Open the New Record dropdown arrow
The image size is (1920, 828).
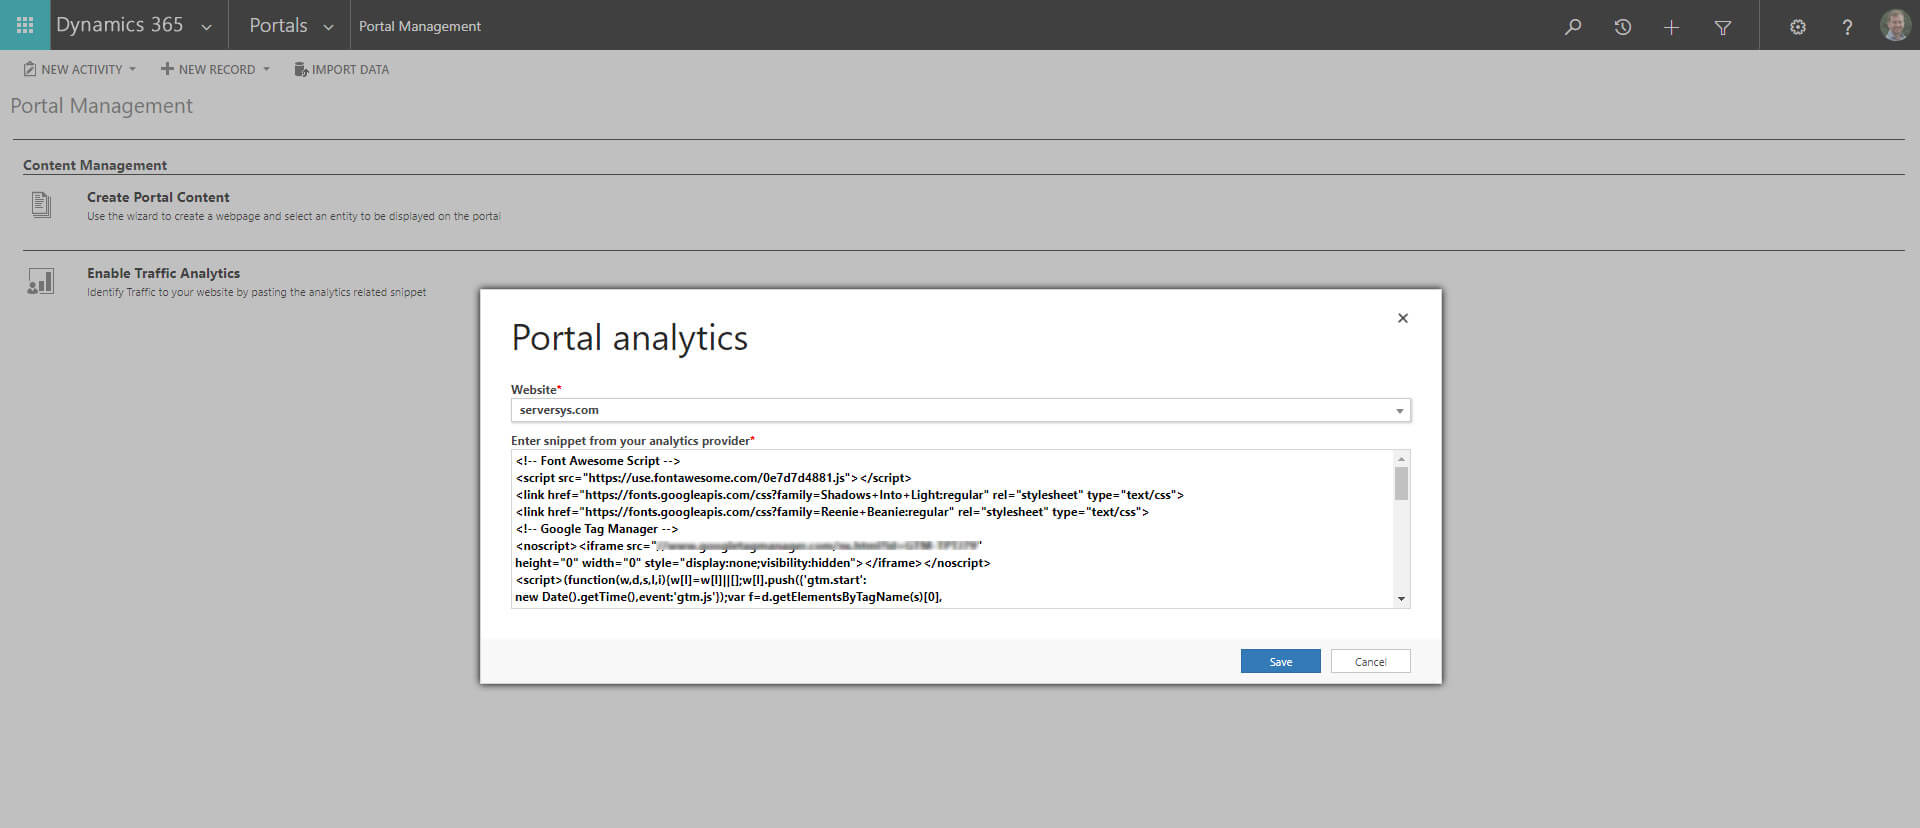[266, 69]
